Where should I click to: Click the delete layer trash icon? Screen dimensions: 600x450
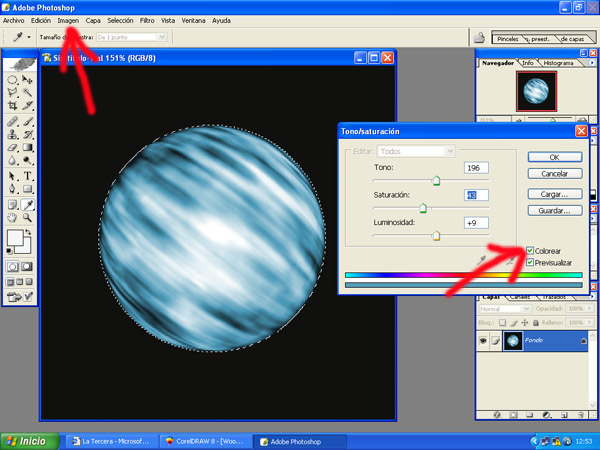click(580, 415)
